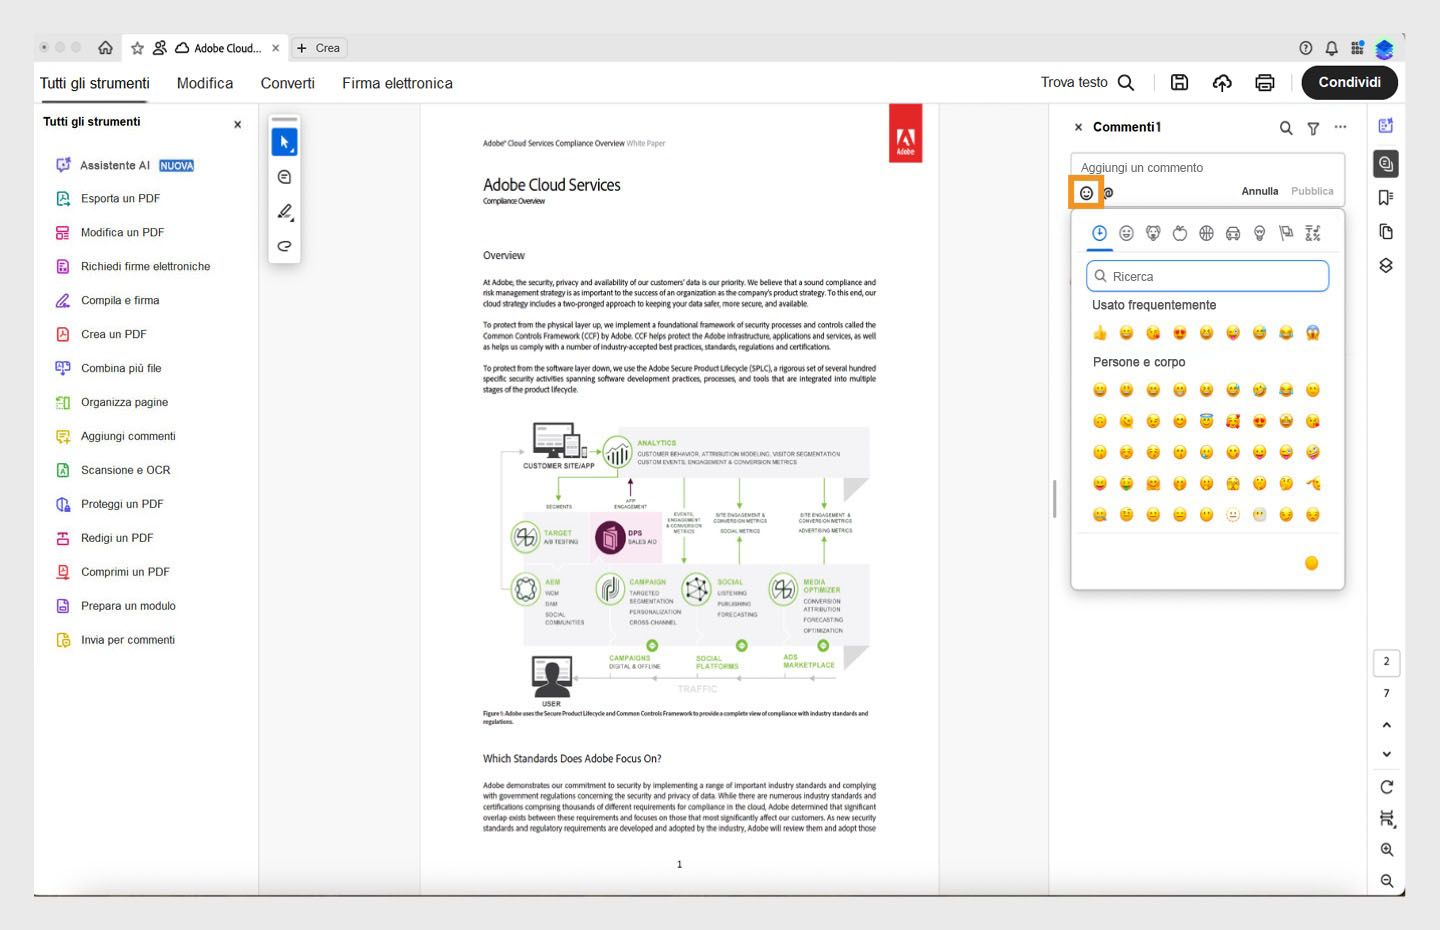The width and height of the screenshot is (1440, 930).
Task: Open Assistente AI tool
Action: (x=125, y=165)
